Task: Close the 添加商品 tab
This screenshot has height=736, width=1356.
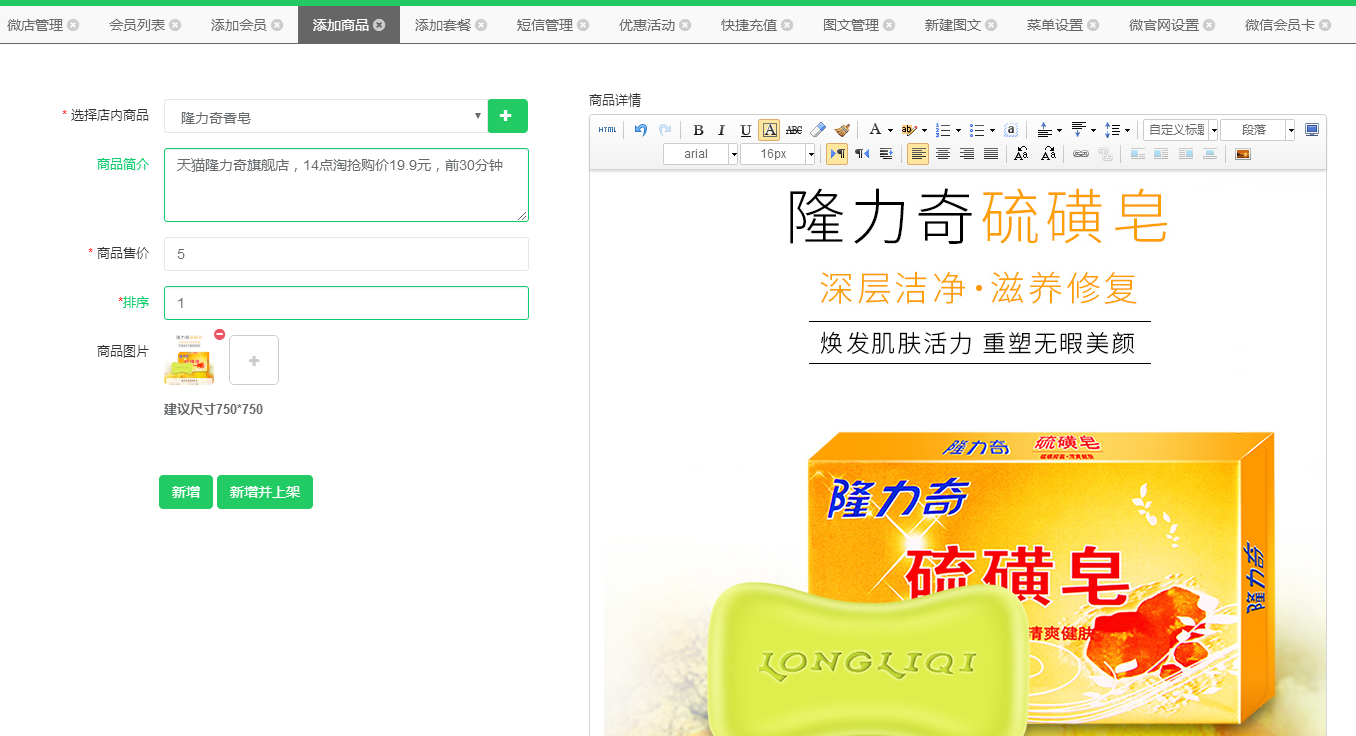Action: pyautogui.click(x=379, y=25)
